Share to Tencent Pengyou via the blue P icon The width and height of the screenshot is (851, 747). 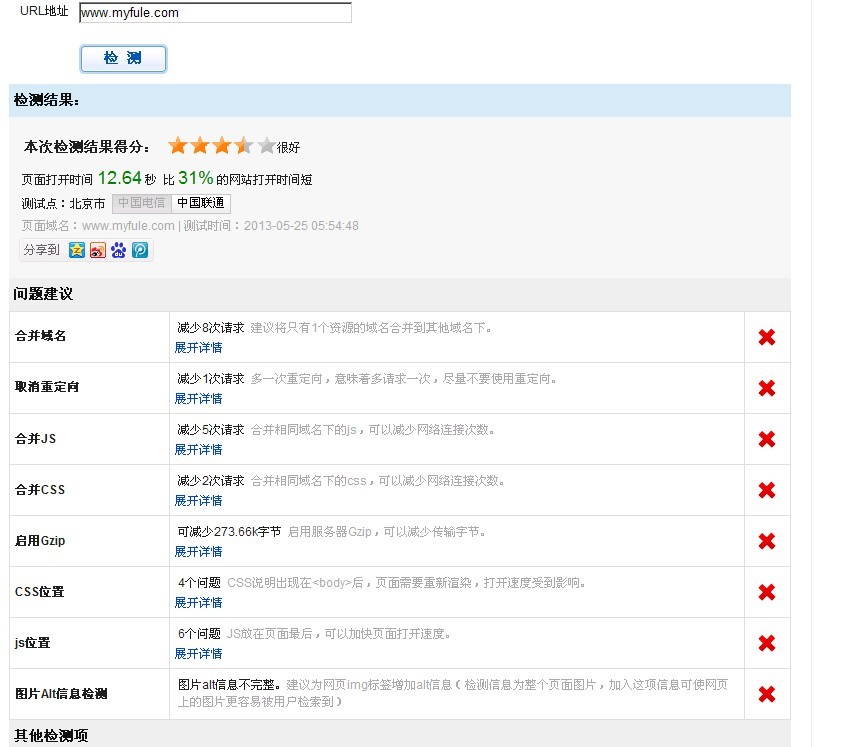(x=140, y=250)
